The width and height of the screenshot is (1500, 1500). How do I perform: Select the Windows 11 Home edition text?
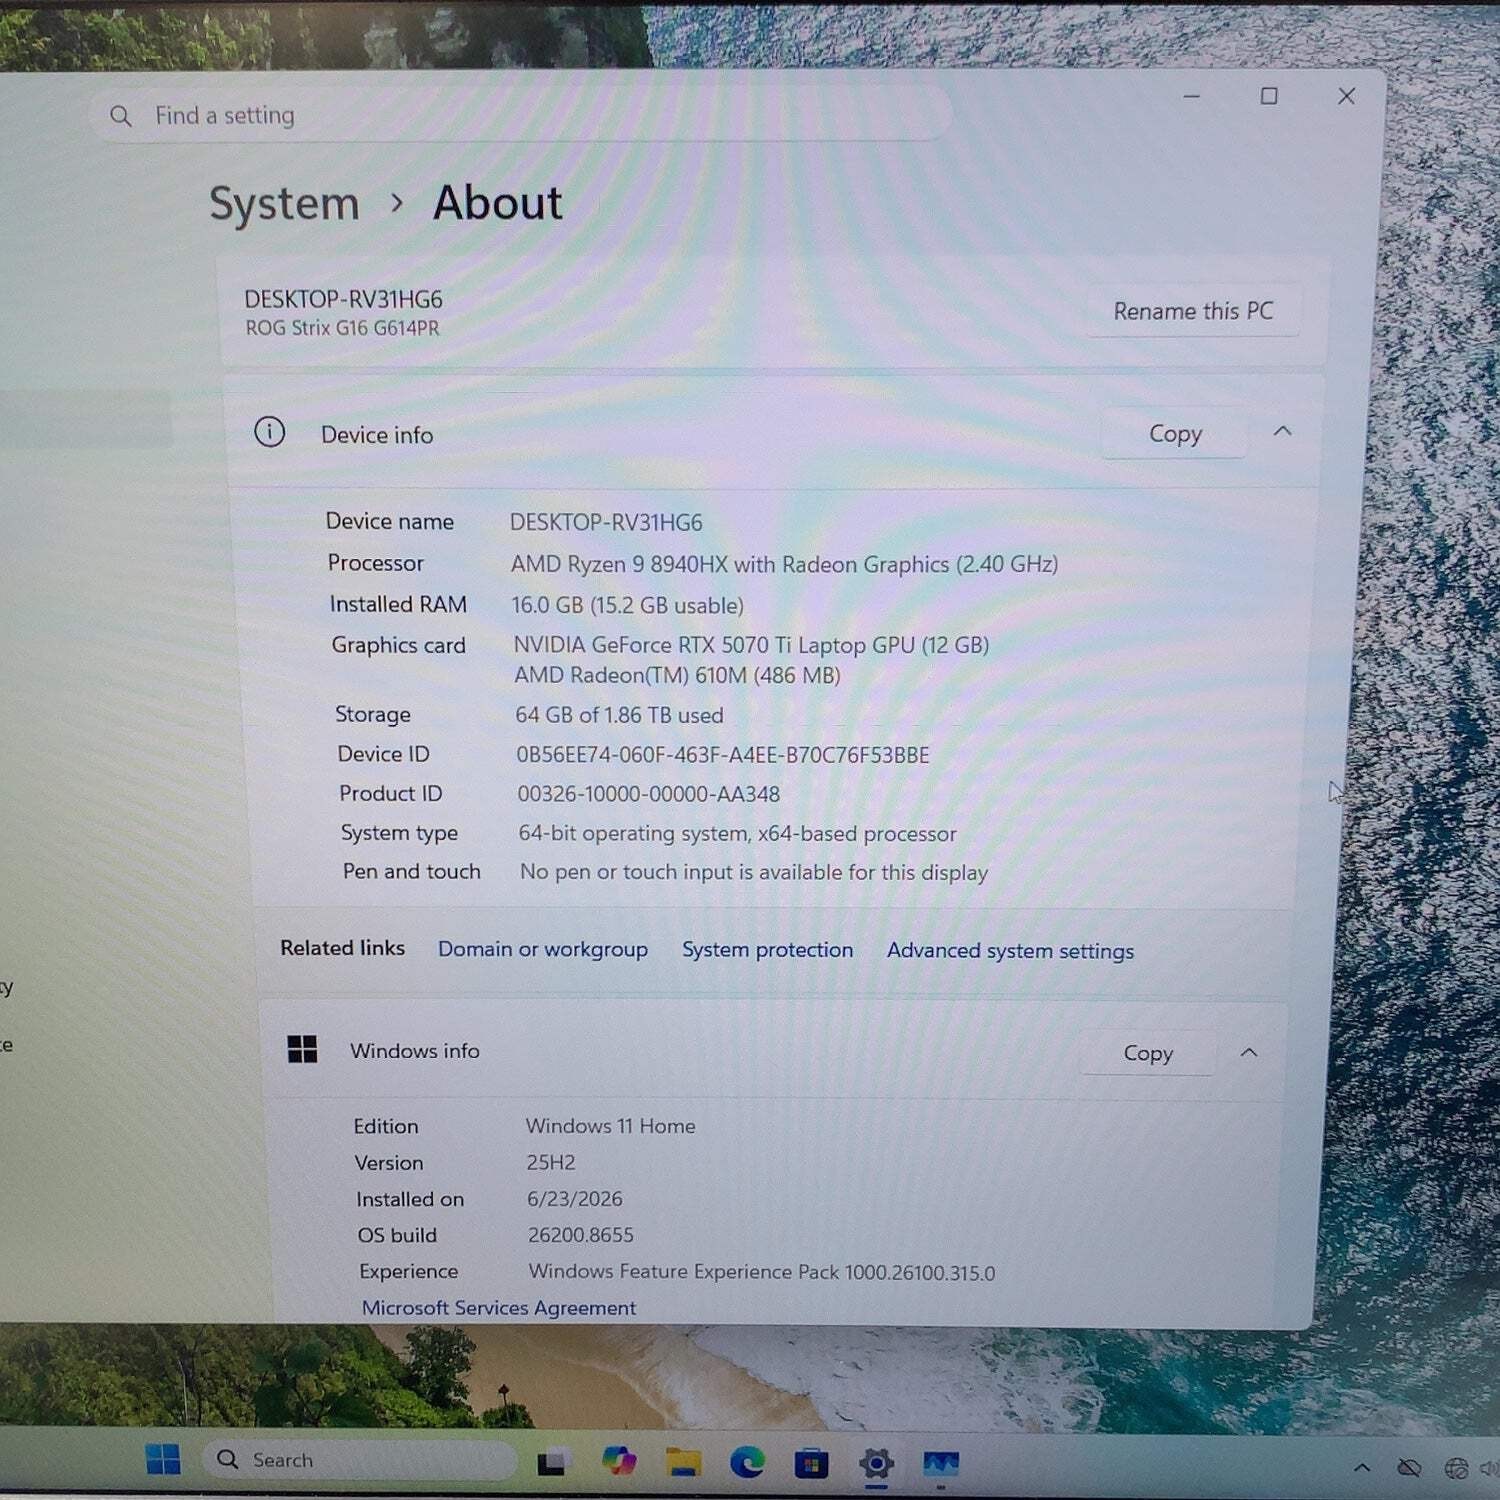click(611, 1126)
